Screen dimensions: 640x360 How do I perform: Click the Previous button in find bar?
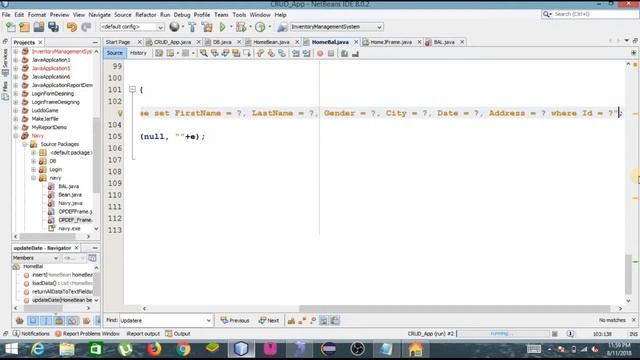(x=235, y=320)
